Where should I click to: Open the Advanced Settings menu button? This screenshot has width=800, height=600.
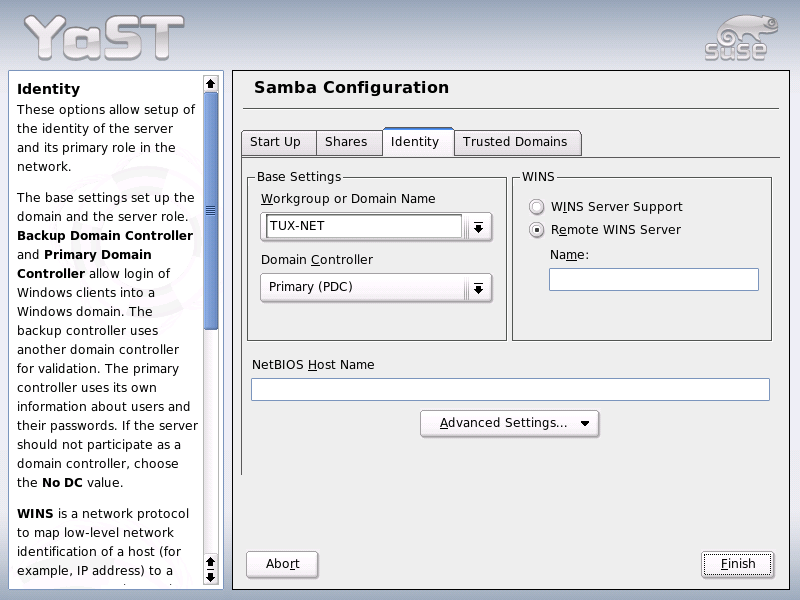click(x=509, y=423)
